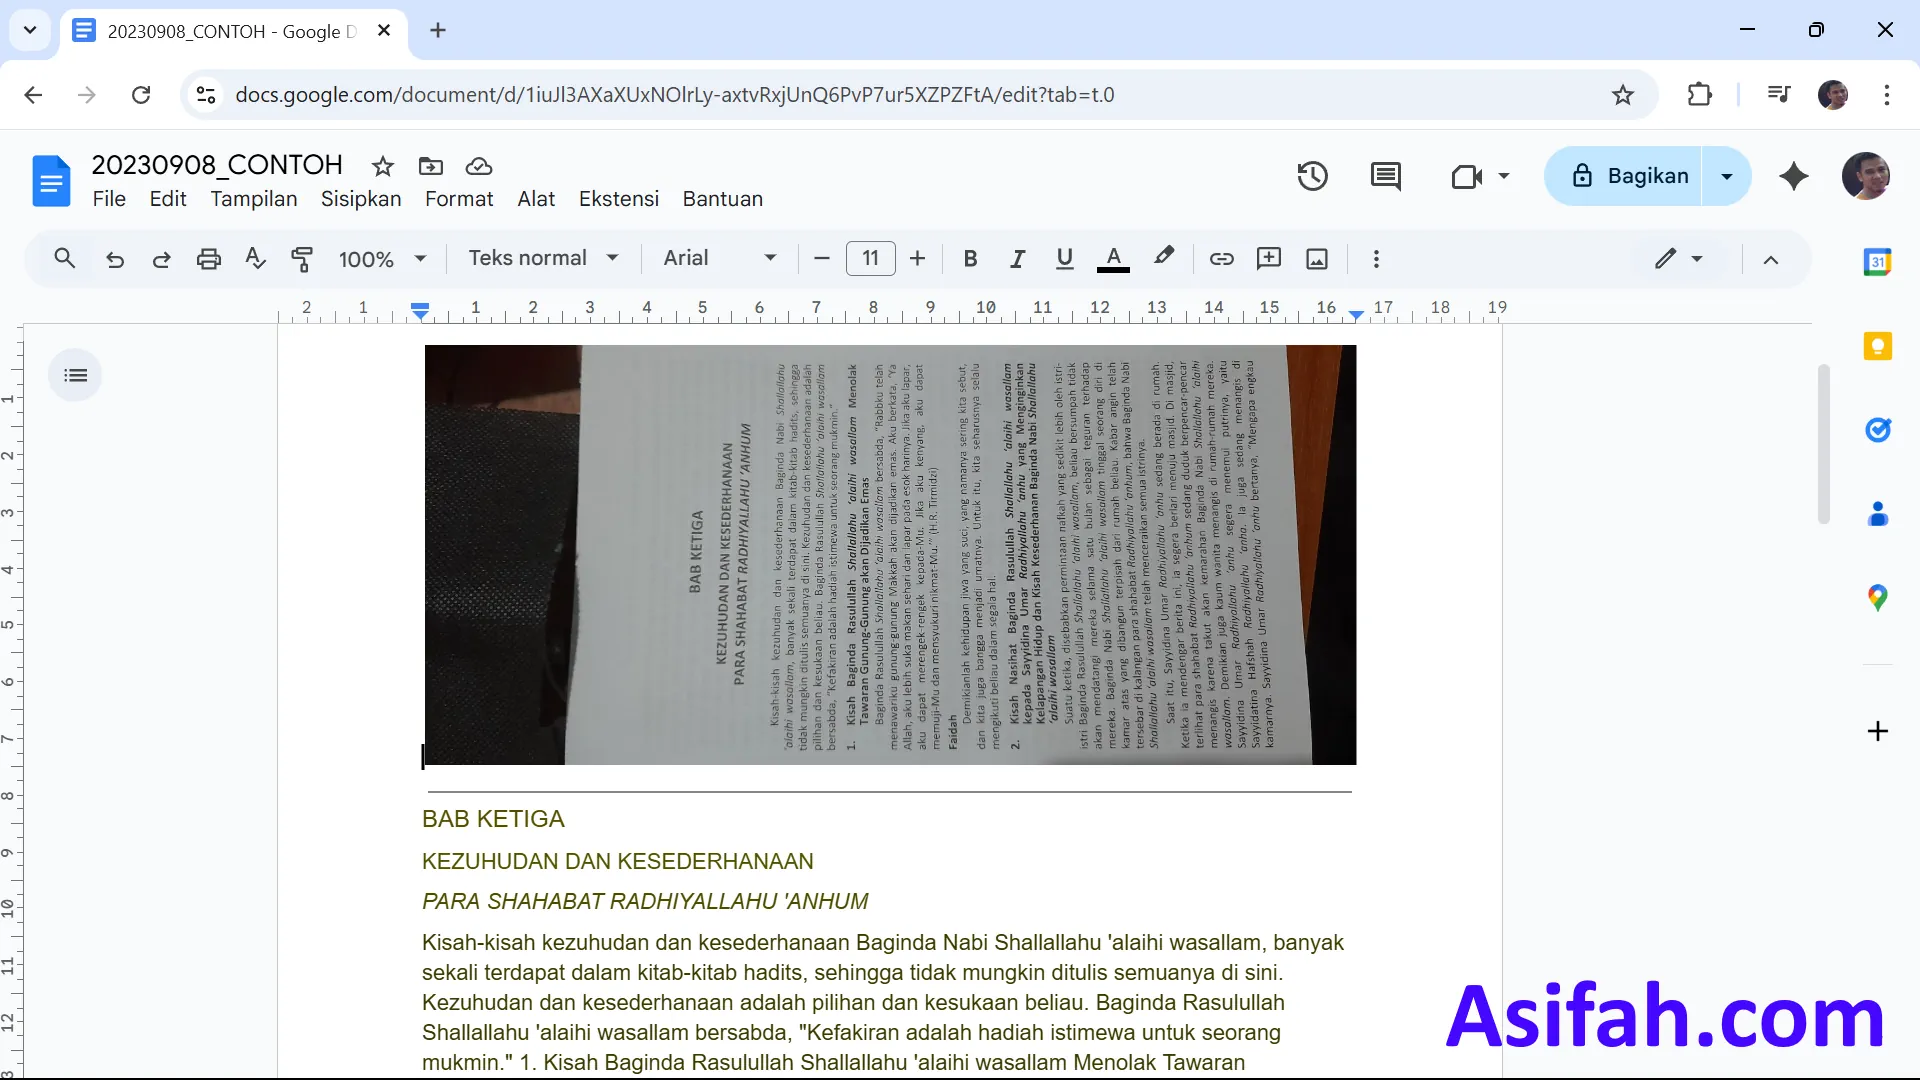Click the browser address bar URL
The image size is (1920, 1080).
pos(674,95)
